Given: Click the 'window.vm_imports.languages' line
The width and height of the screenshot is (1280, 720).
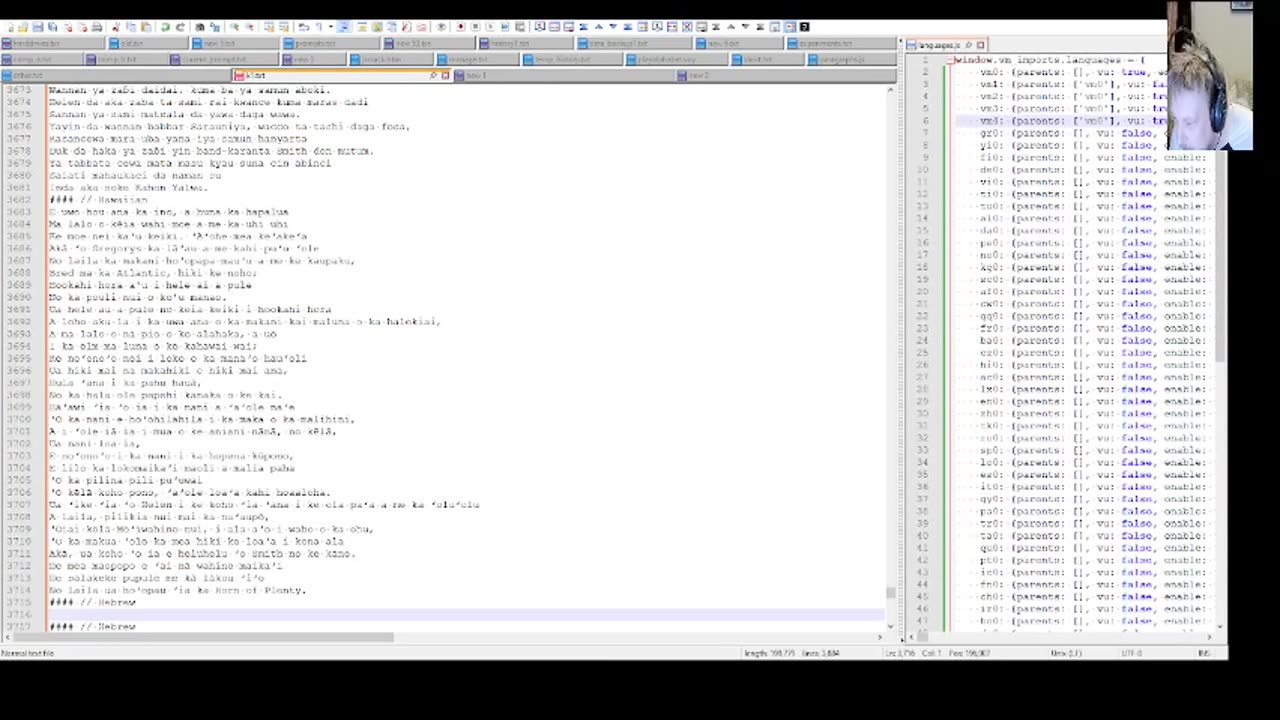Looking at the screenshot, I should pyautogui.click(x=1050, y=60).
